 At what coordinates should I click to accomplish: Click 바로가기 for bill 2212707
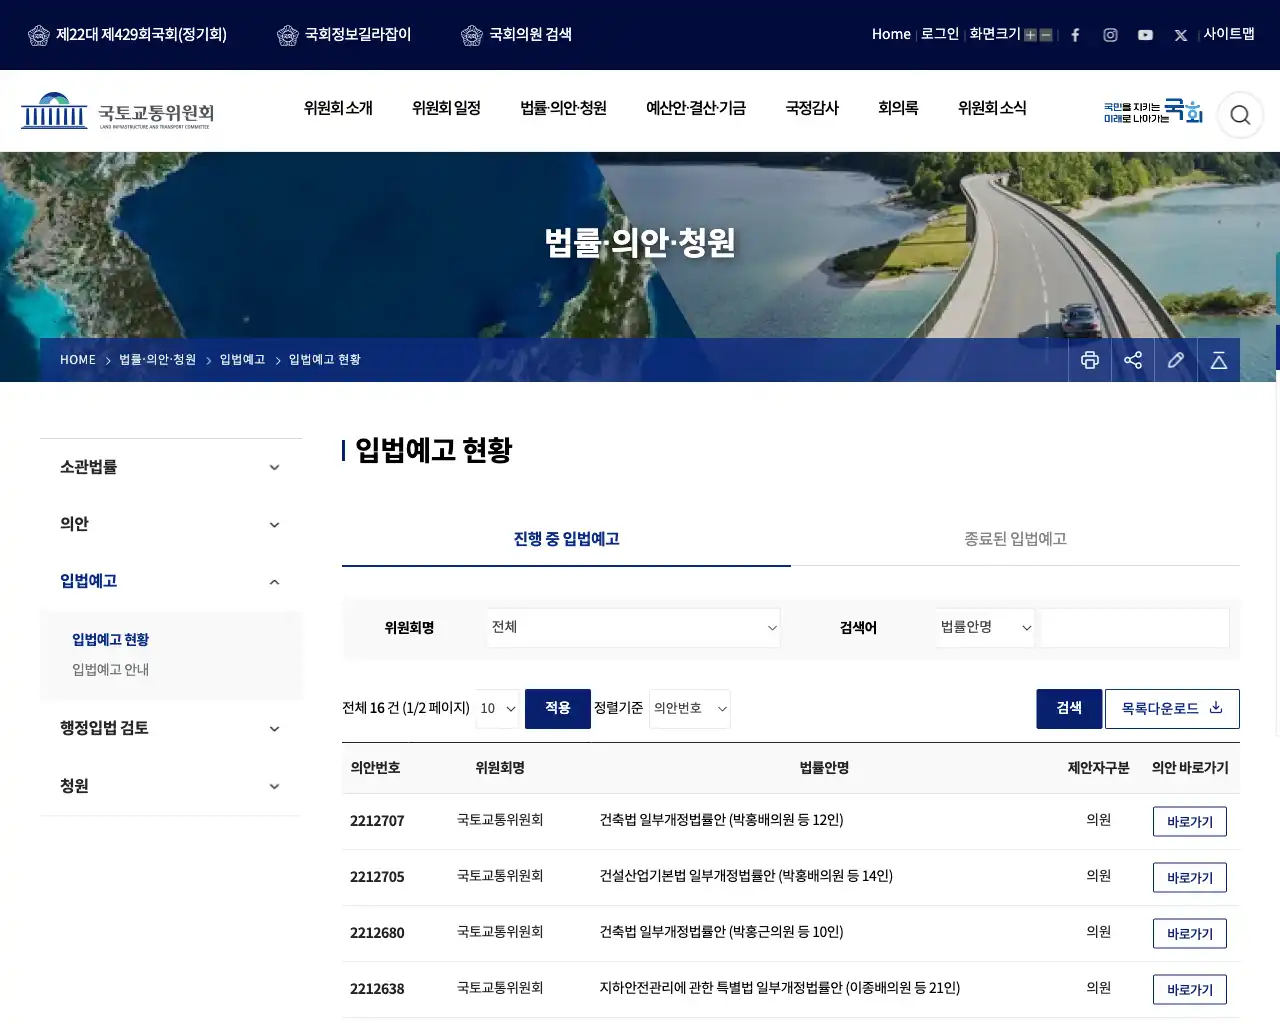[x=1190, y=822]
